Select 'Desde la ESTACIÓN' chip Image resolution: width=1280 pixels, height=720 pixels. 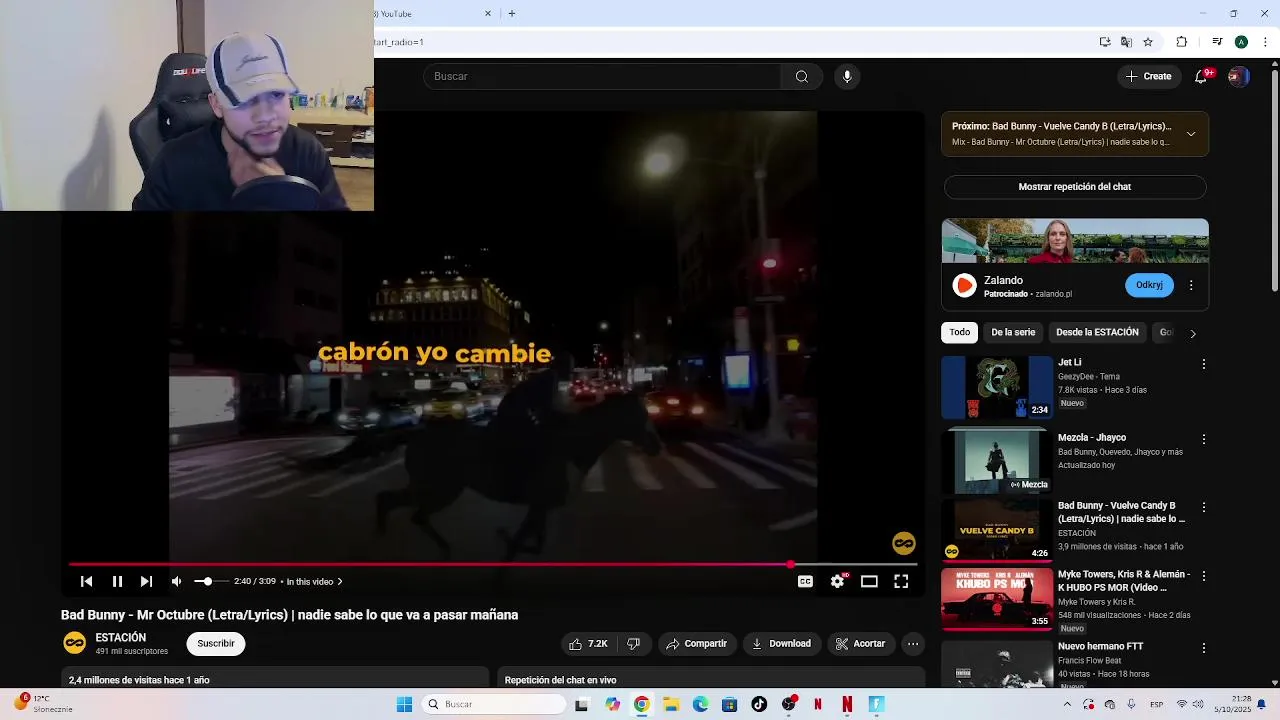(1097, 332)
